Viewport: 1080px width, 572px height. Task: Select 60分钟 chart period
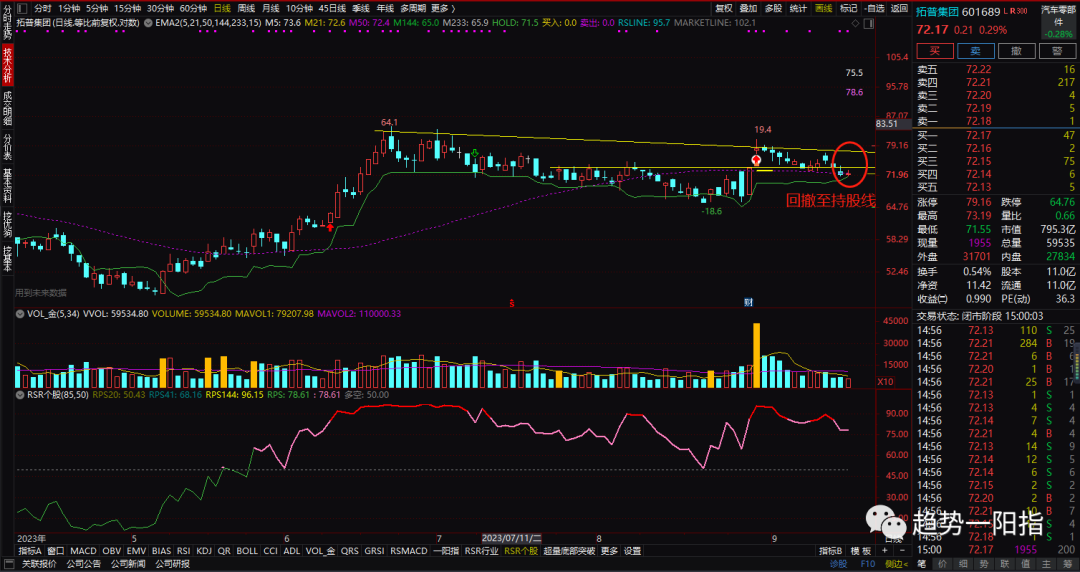(193, 8)
